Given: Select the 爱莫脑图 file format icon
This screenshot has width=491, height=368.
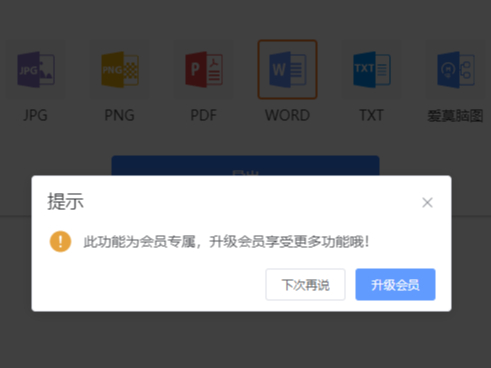Looking at the screenshot, I should coord(456,69).
